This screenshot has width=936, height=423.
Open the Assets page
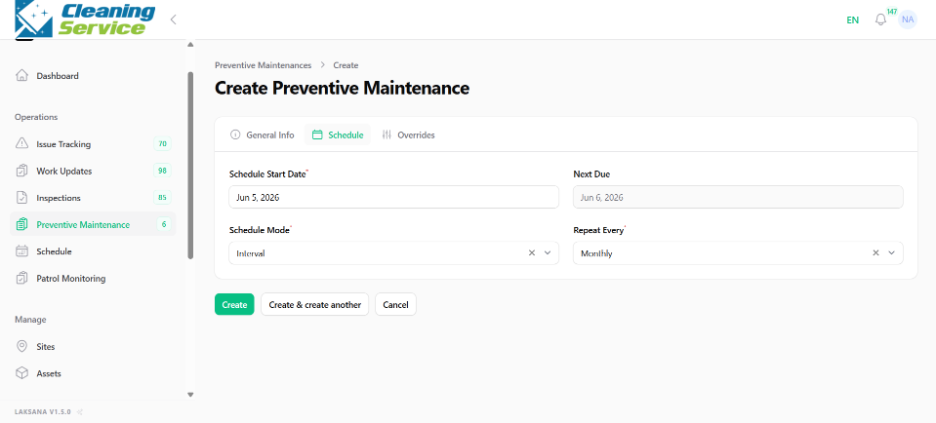tap(93, 373)
